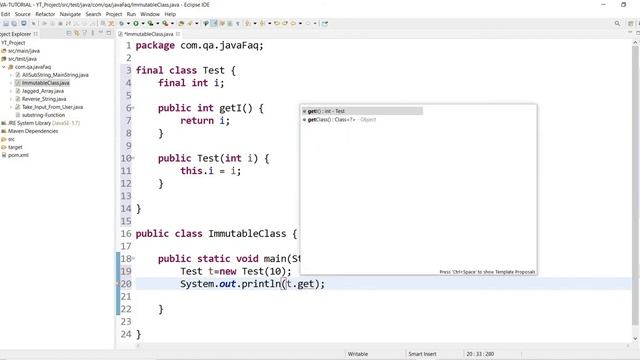
Task: Collapse the main method fold on line 18
Action: 133,259
